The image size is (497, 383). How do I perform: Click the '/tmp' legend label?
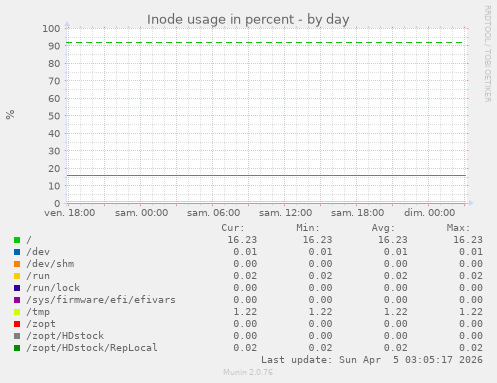point(38,312)
